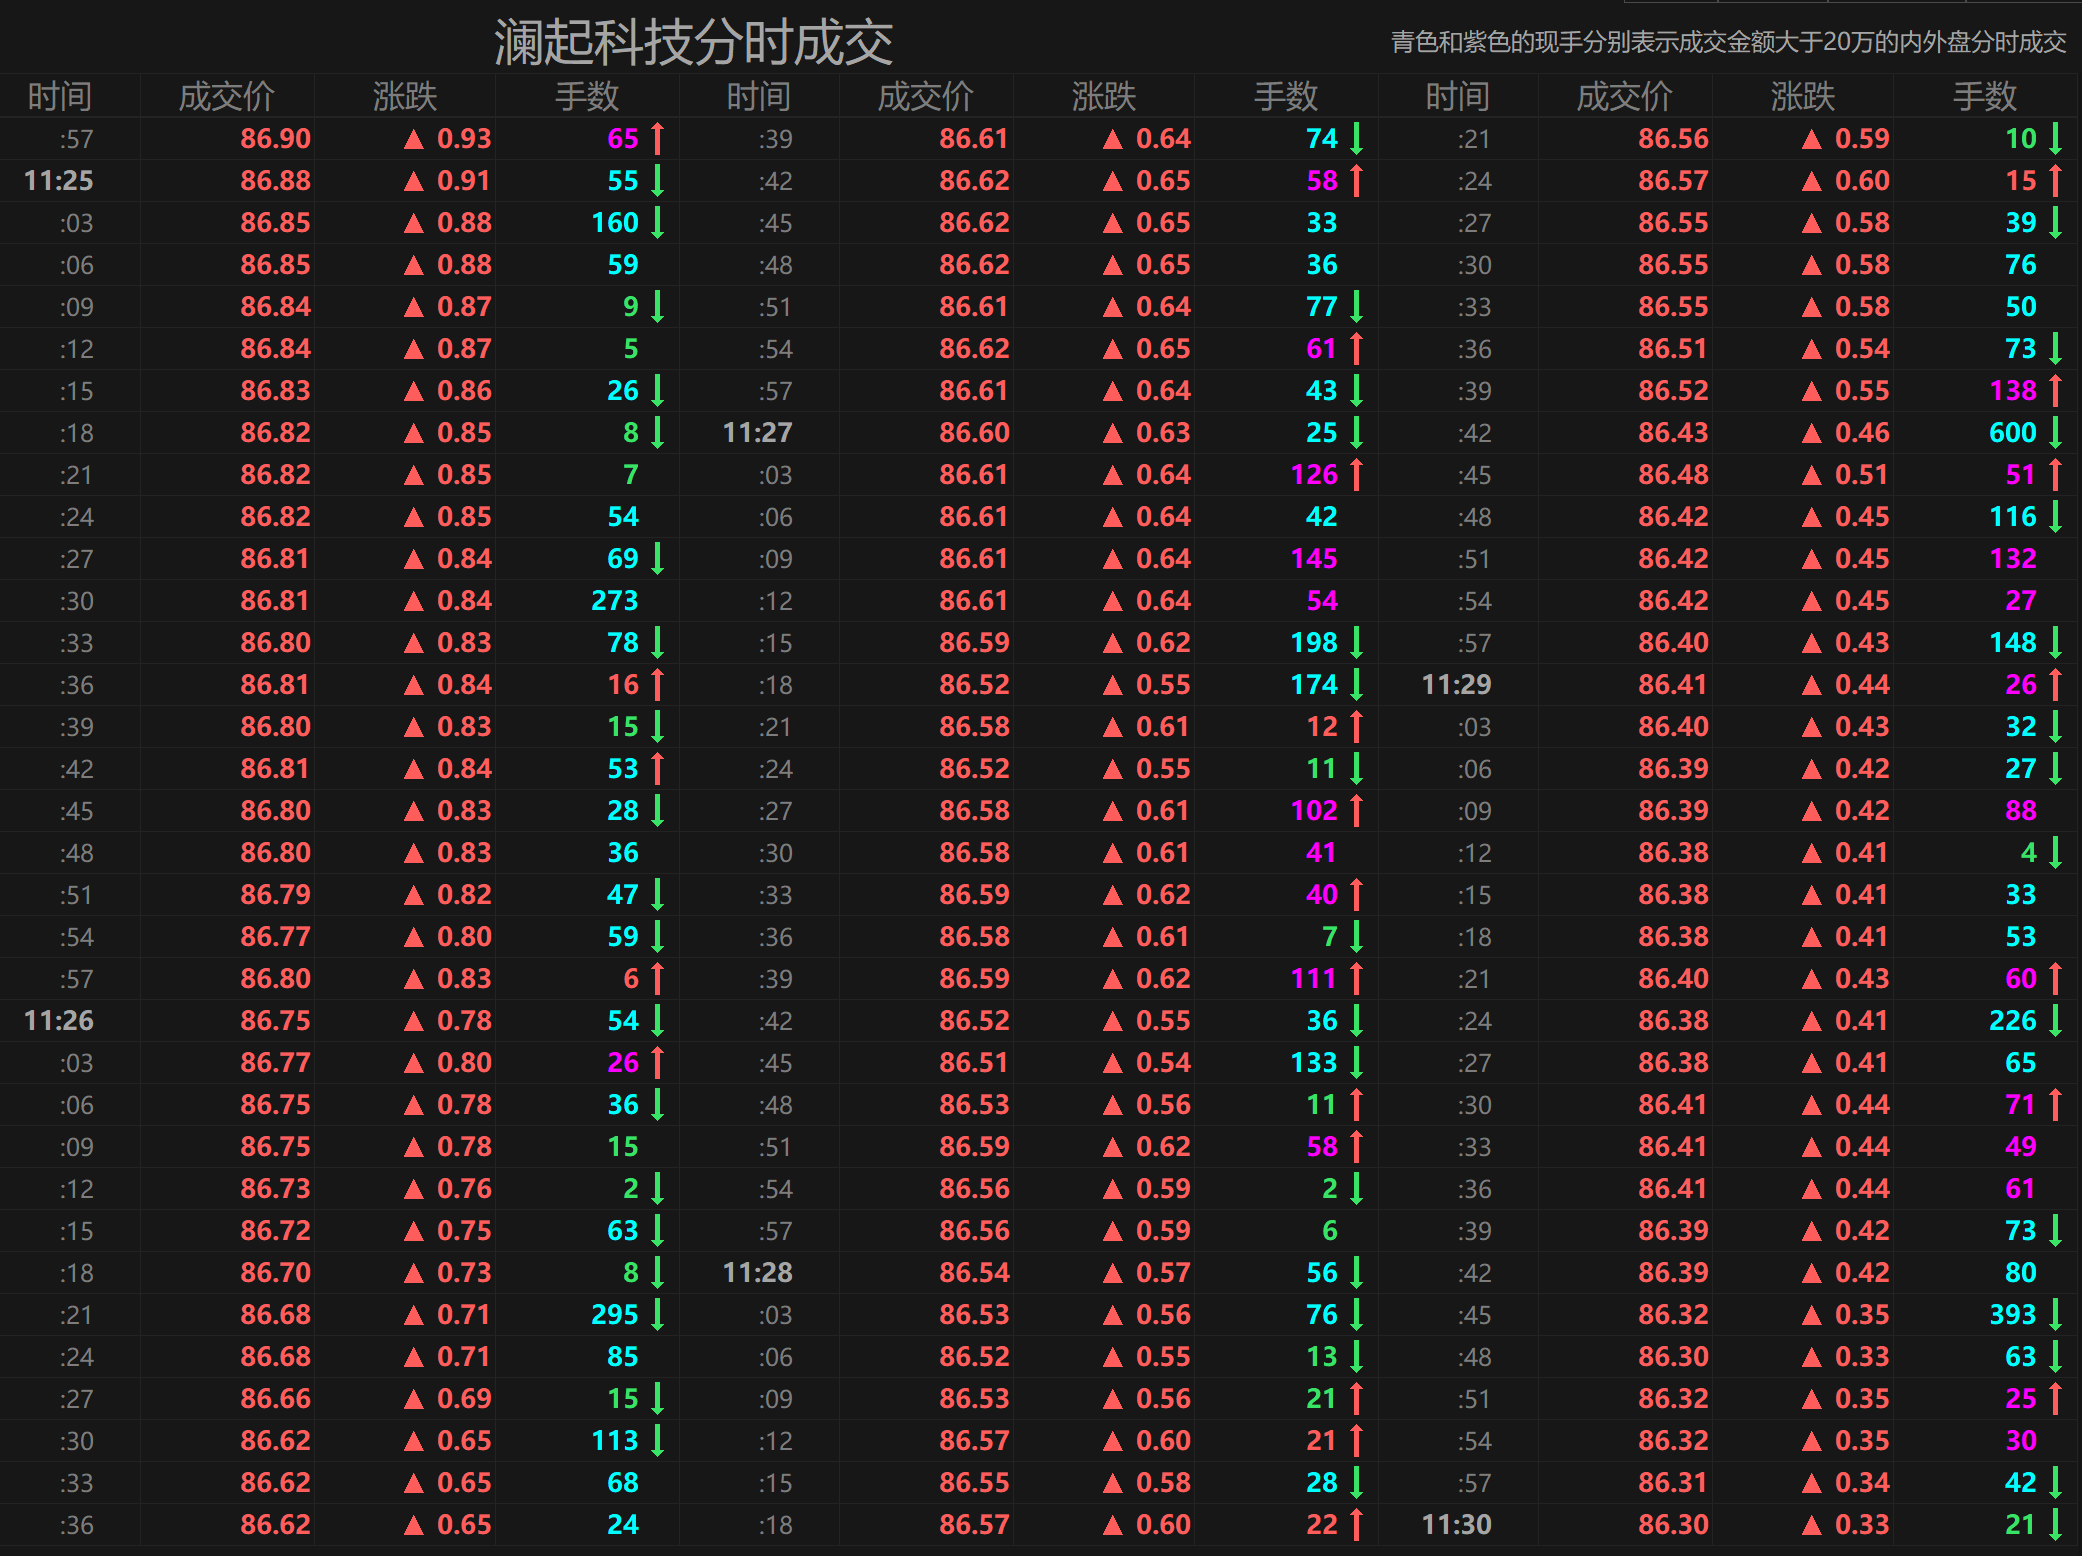The image size is (2082, 1556).
Task: Click the 手数 value 600
Action: [2013, 433]
